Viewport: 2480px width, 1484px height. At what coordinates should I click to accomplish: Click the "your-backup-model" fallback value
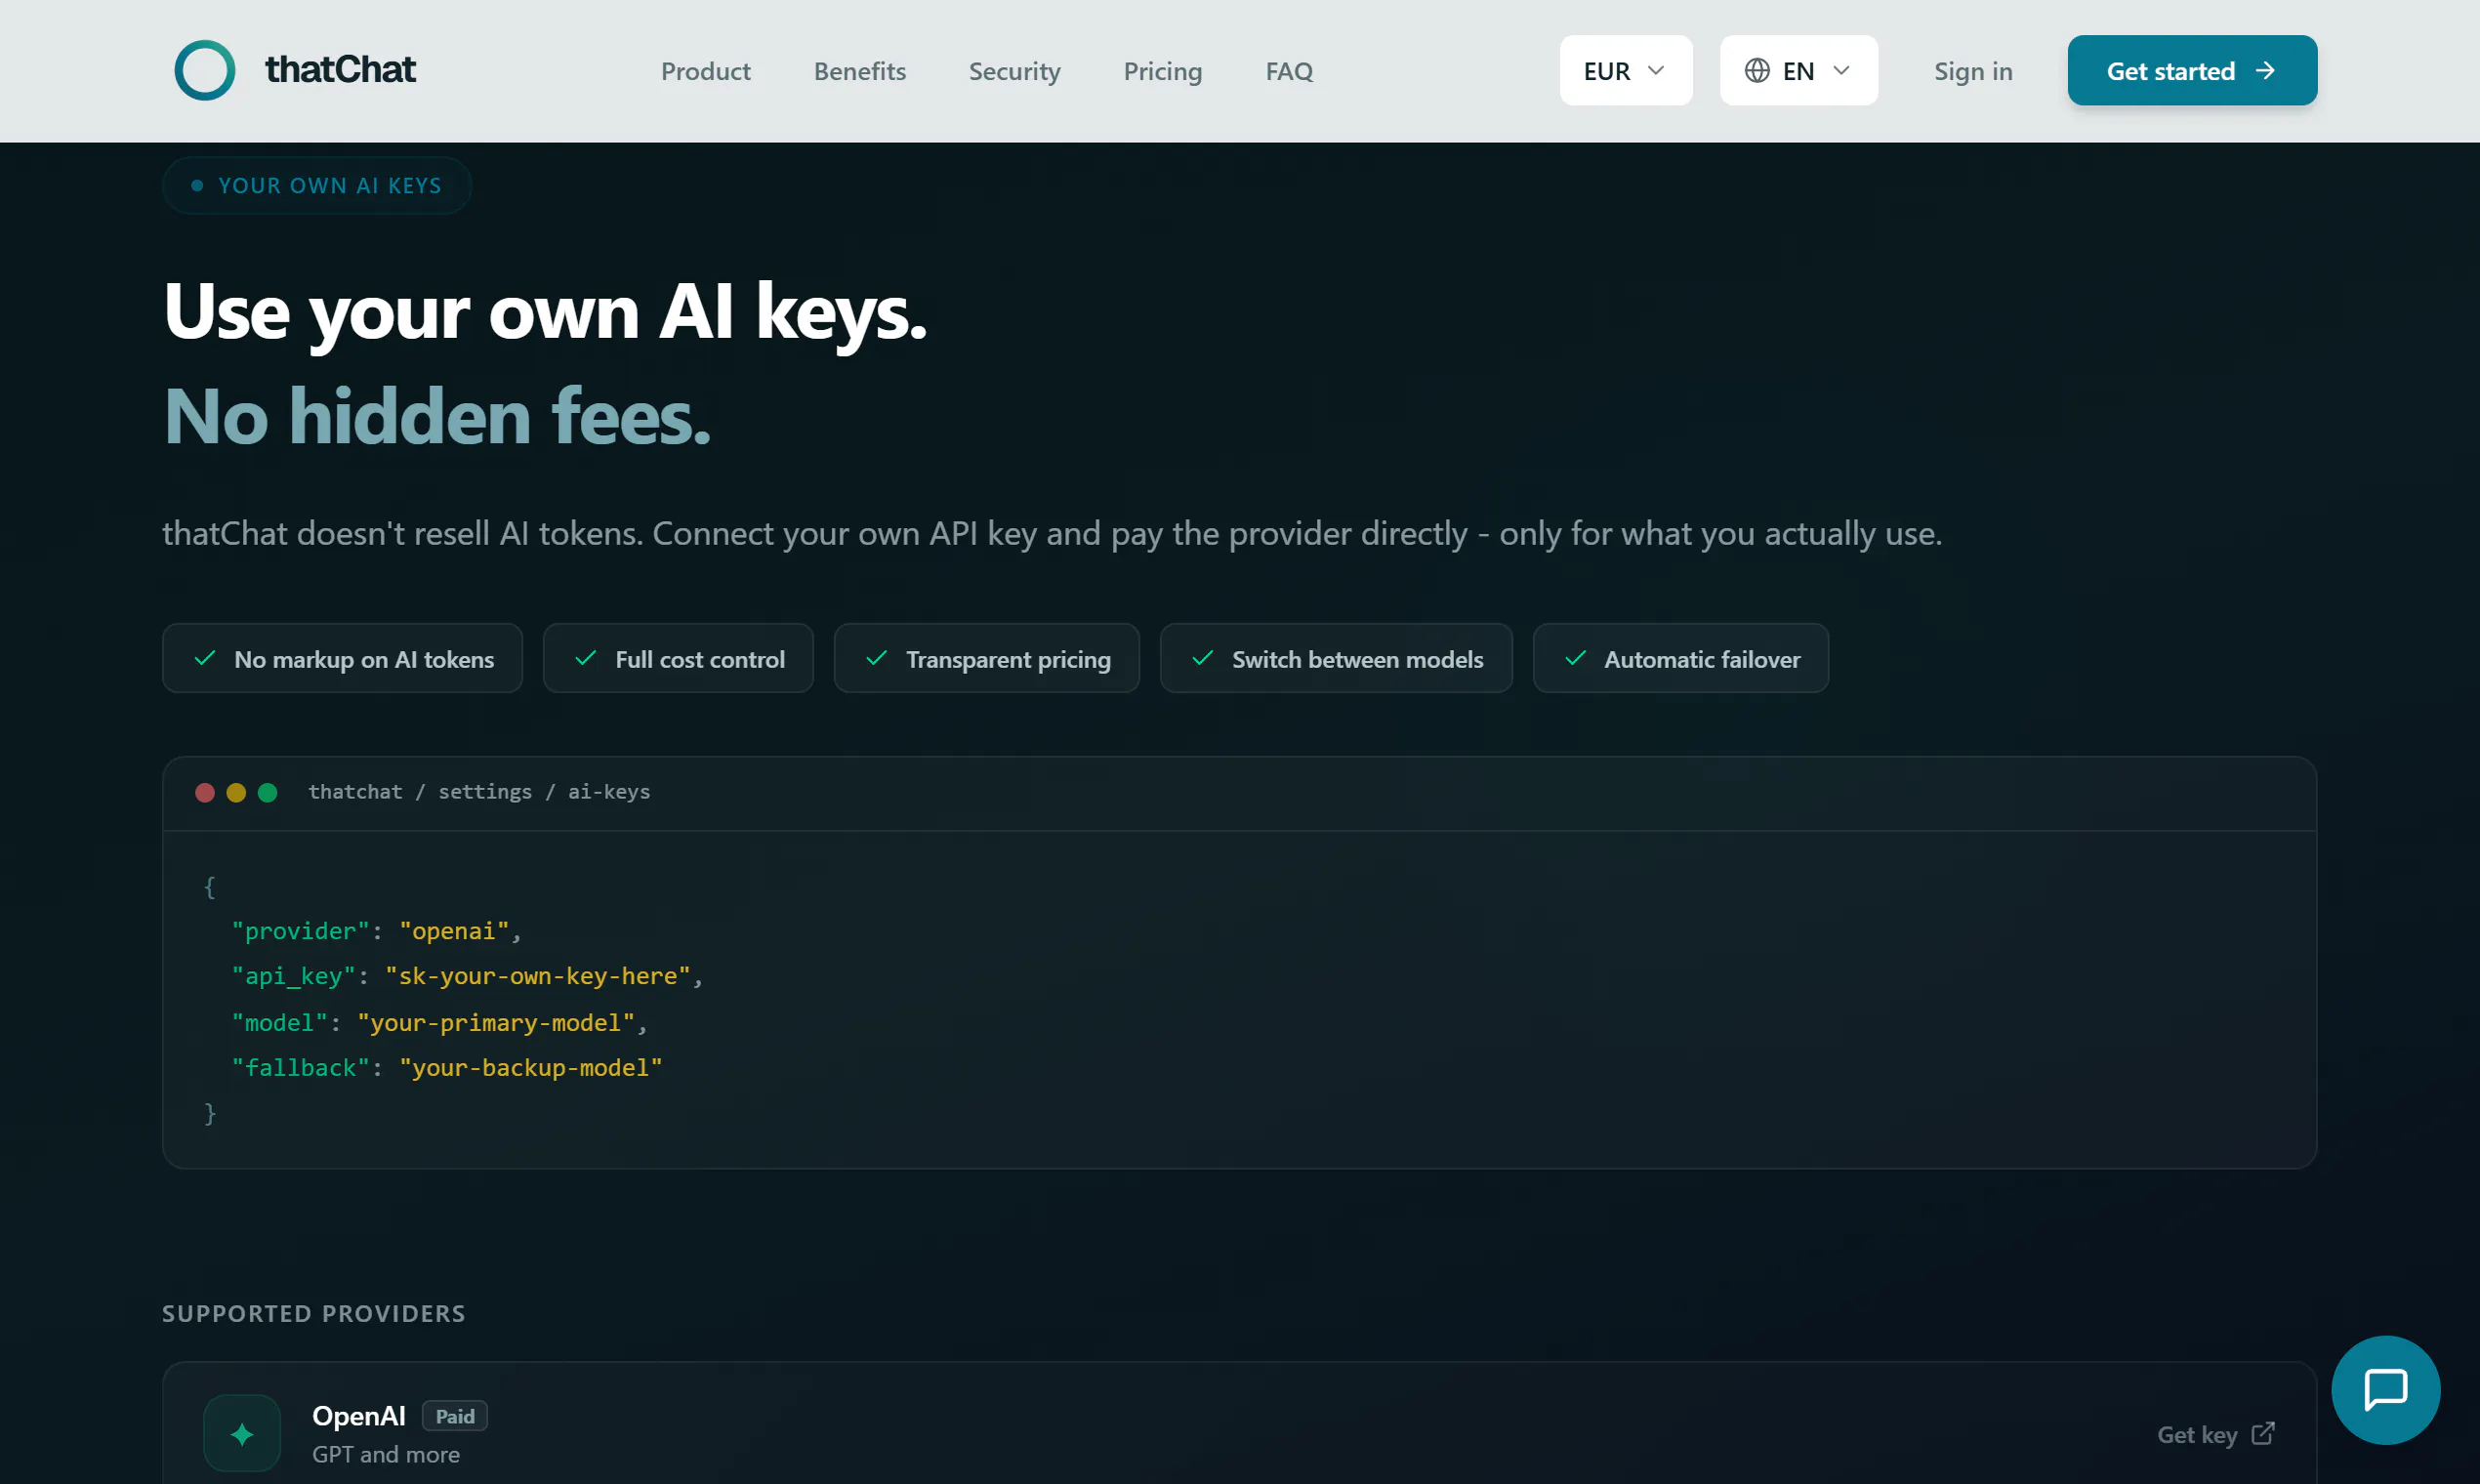531,1068
